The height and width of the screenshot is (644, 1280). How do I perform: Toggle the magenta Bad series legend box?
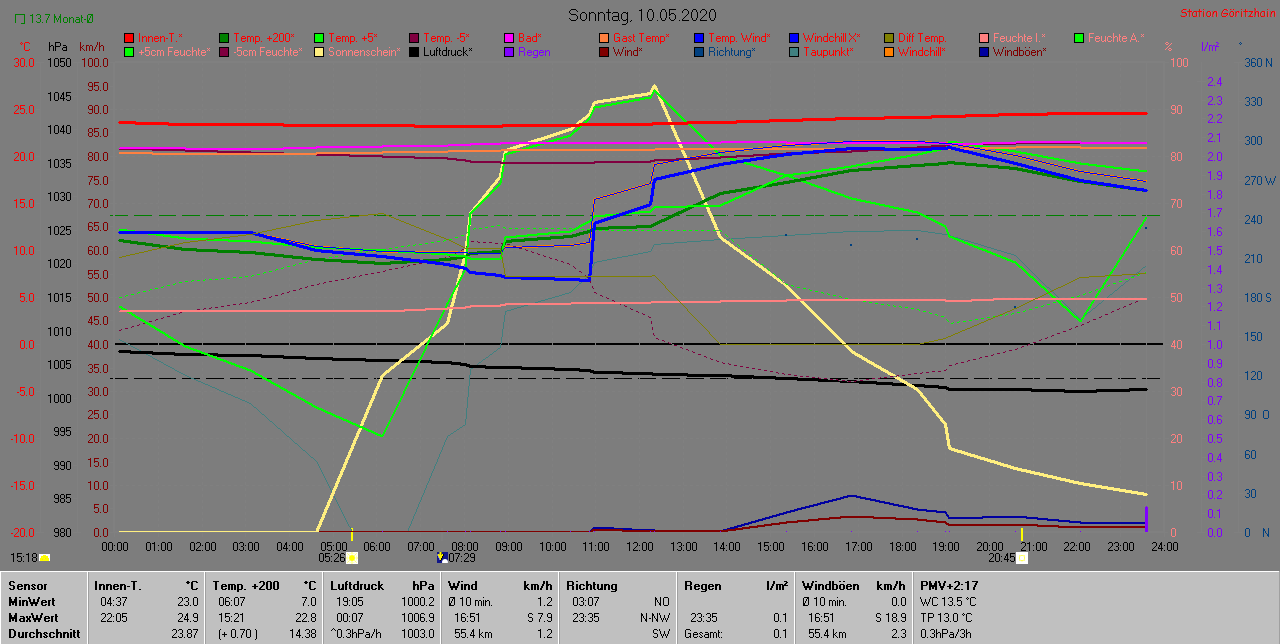pos(509,38)
